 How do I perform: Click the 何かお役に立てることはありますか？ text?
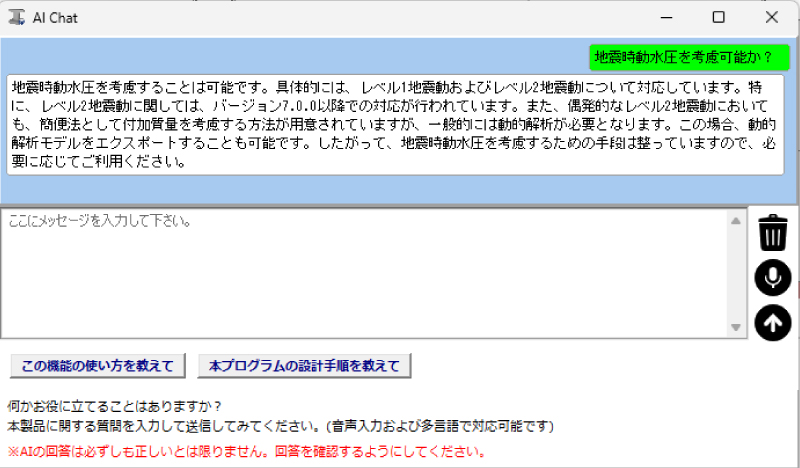[115, 407]
